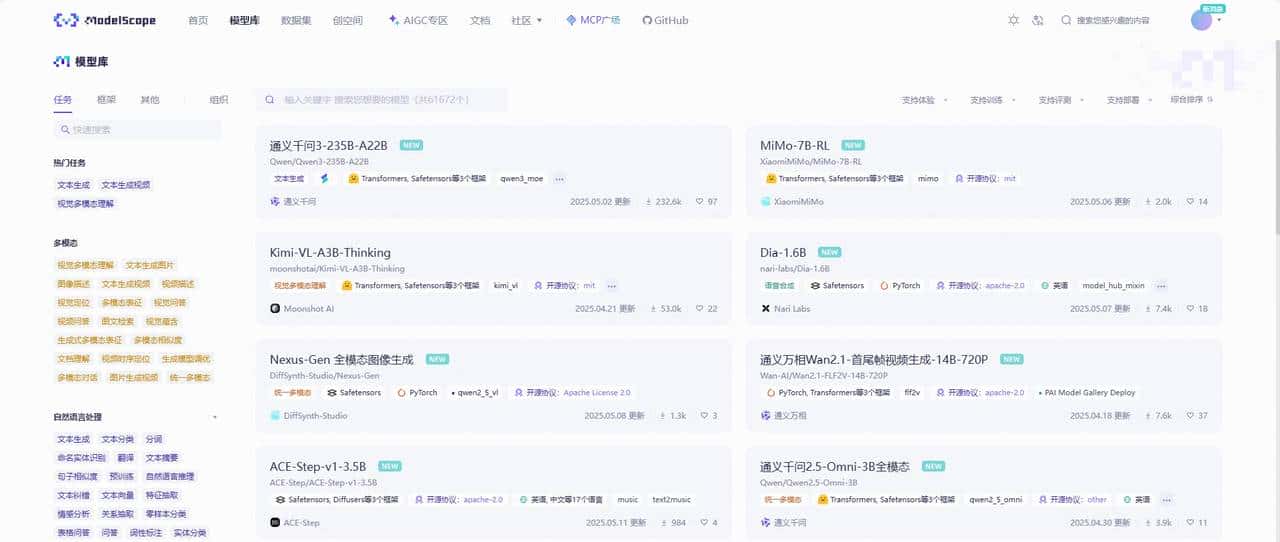1280x542 pixels.
Task: Open the user avatar menu
Action: click(x=1201, y=20)
